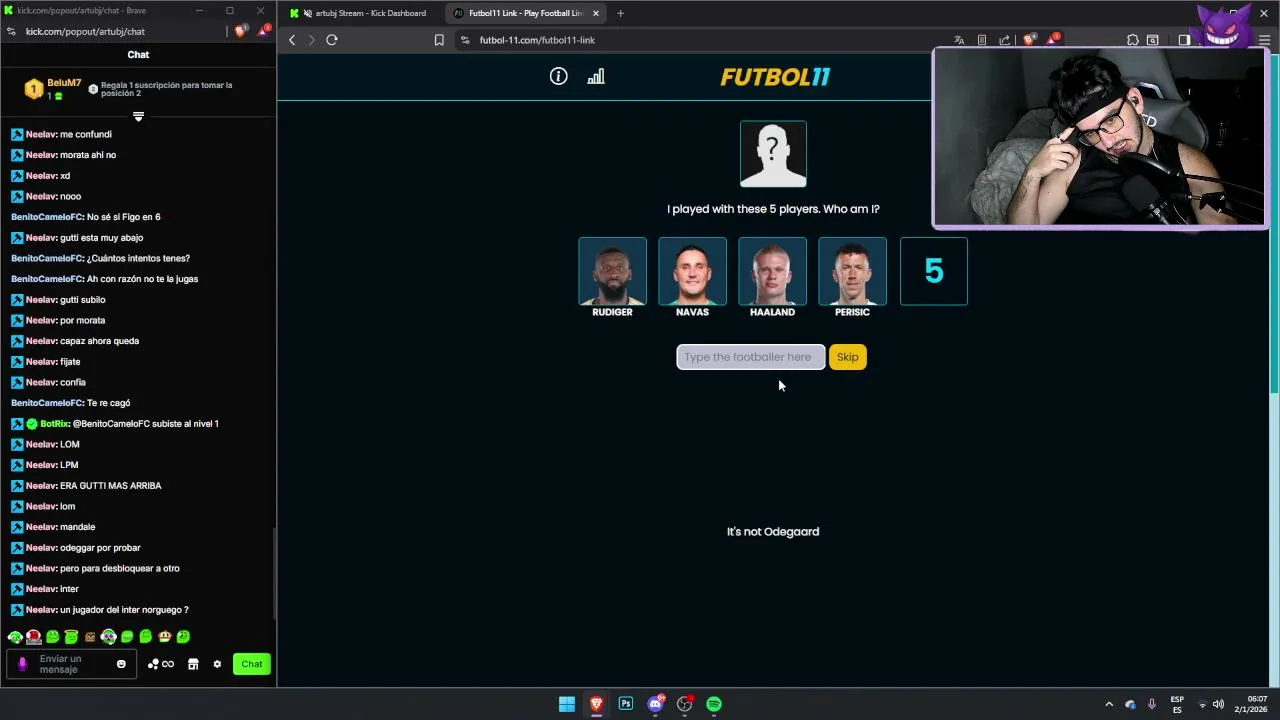Bookmark this page

pos(439,40)
